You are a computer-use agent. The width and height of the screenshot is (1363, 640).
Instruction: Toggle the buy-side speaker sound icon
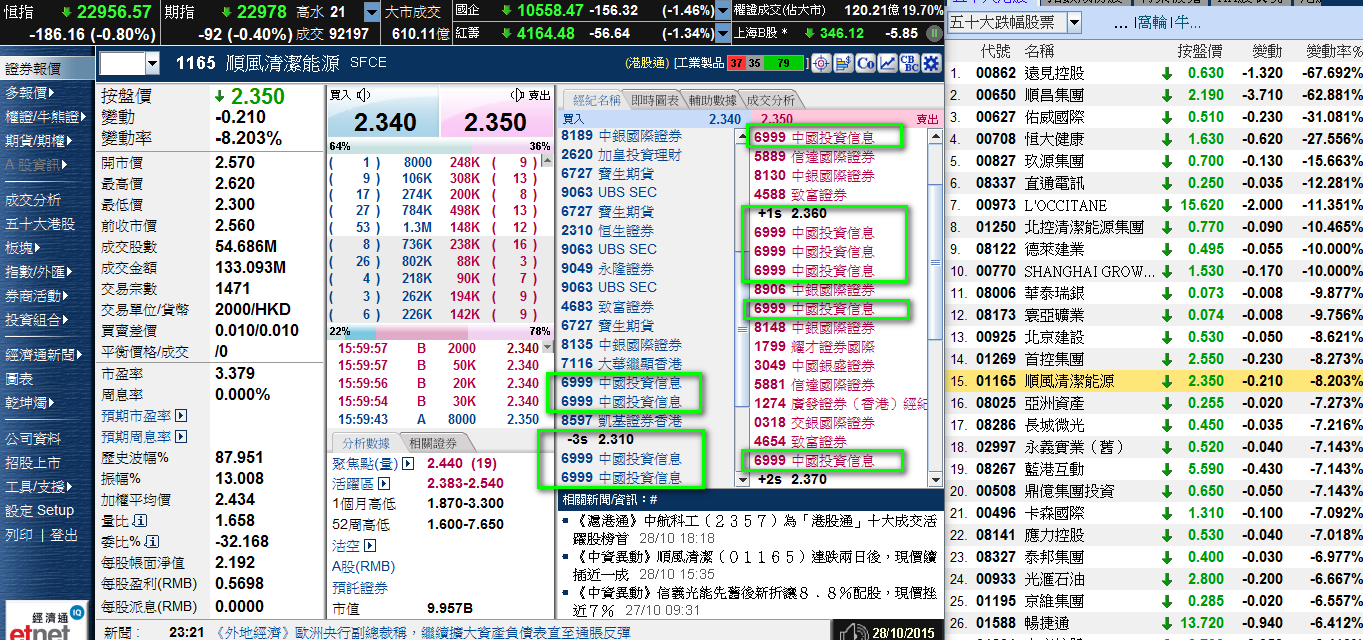click(x=364, y=95)
